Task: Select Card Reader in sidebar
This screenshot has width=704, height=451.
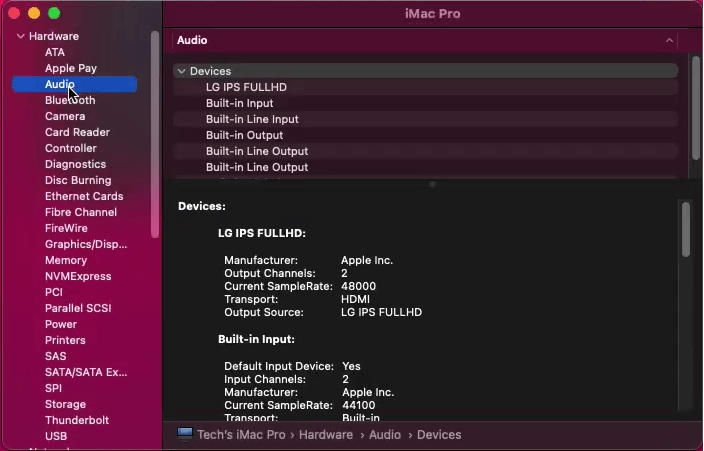Action: coord(77,133)
